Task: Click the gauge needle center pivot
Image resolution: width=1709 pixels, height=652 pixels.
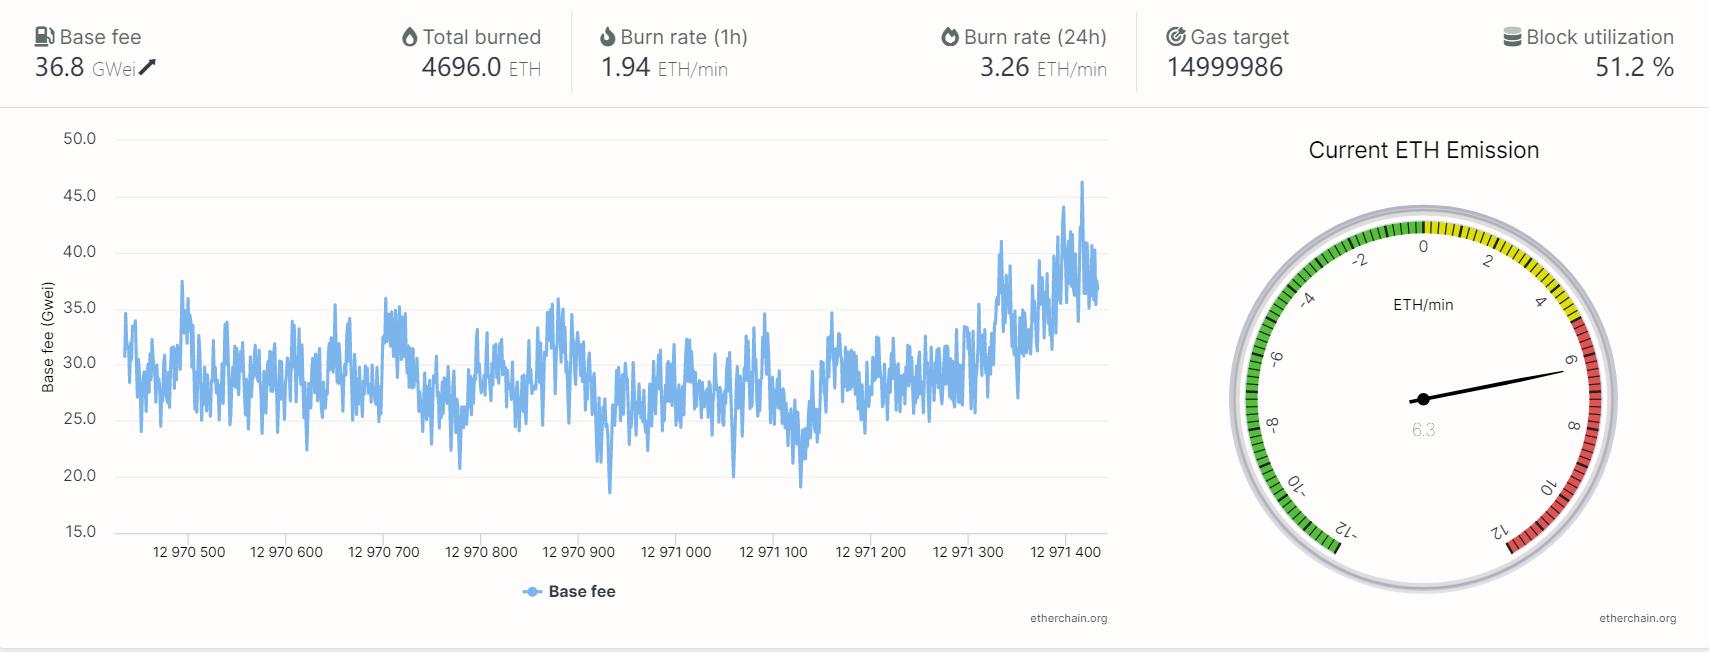Action: 1423,399
